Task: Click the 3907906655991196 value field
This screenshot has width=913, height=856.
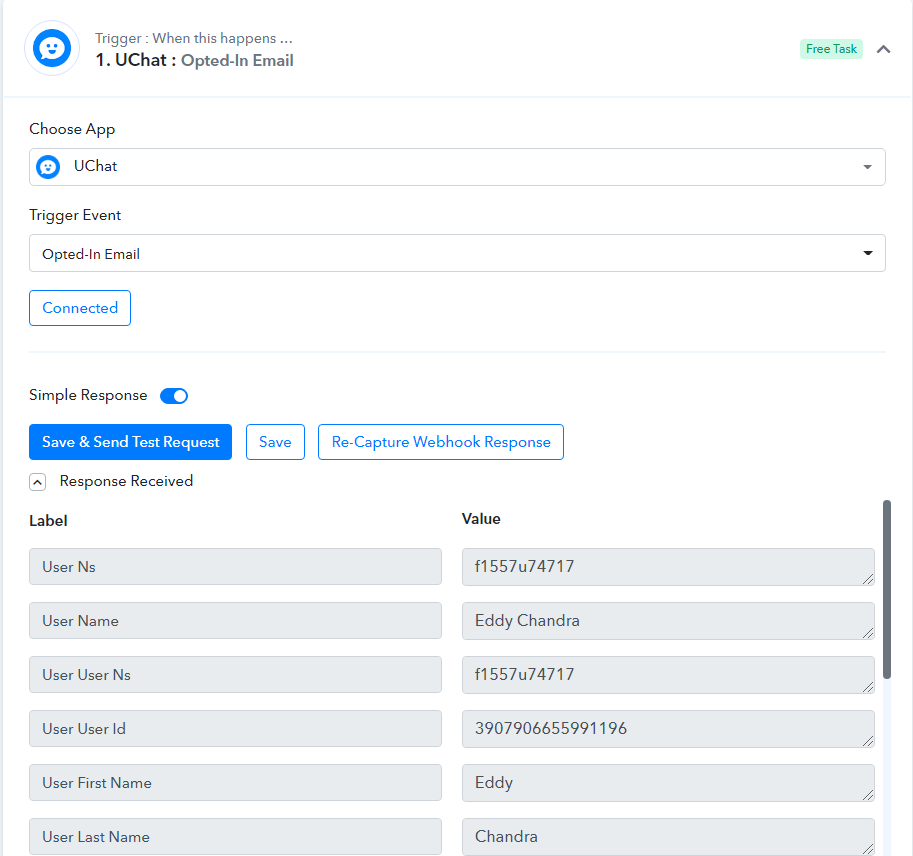Action: 668,728
